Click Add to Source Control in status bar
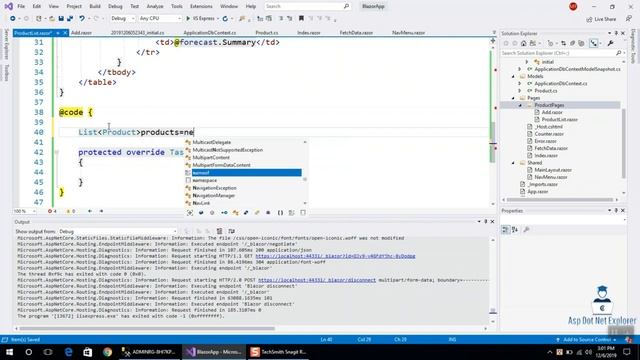Image resolution: width=640 pixels, height=360 pixels. point(587,340)
